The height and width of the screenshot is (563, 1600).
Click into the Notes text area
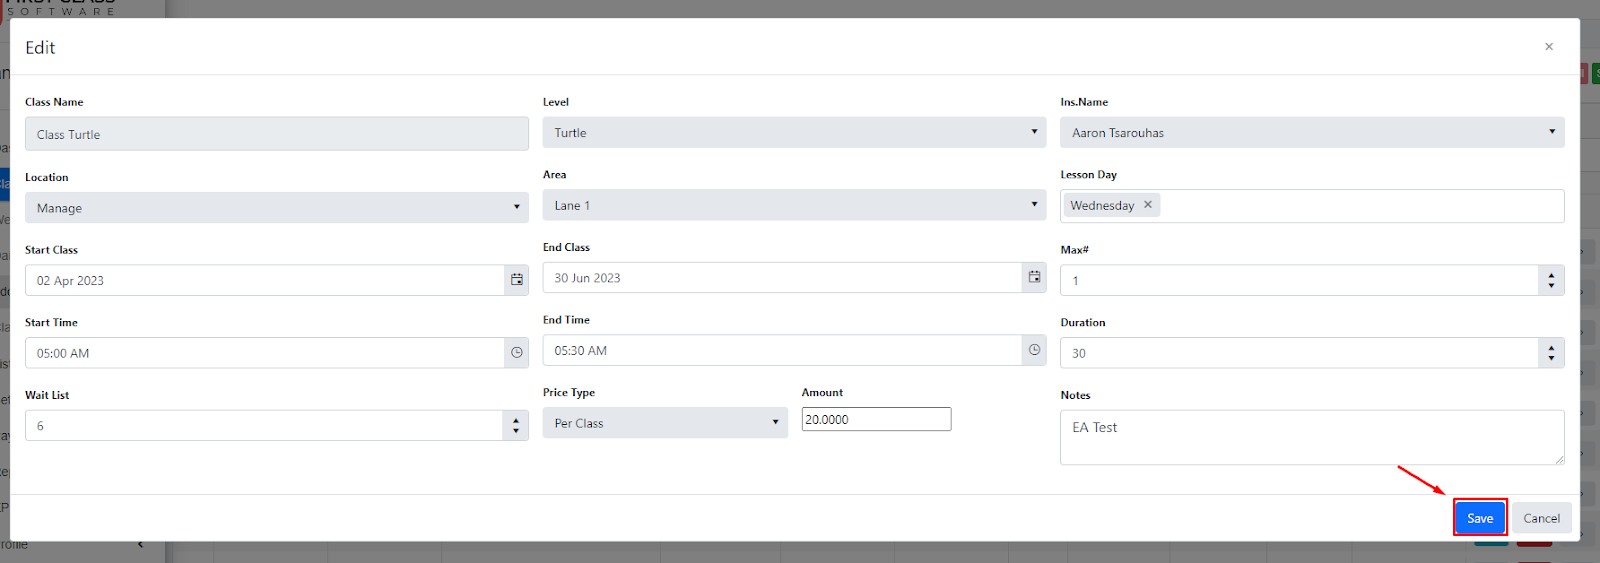coord(1312,437)
